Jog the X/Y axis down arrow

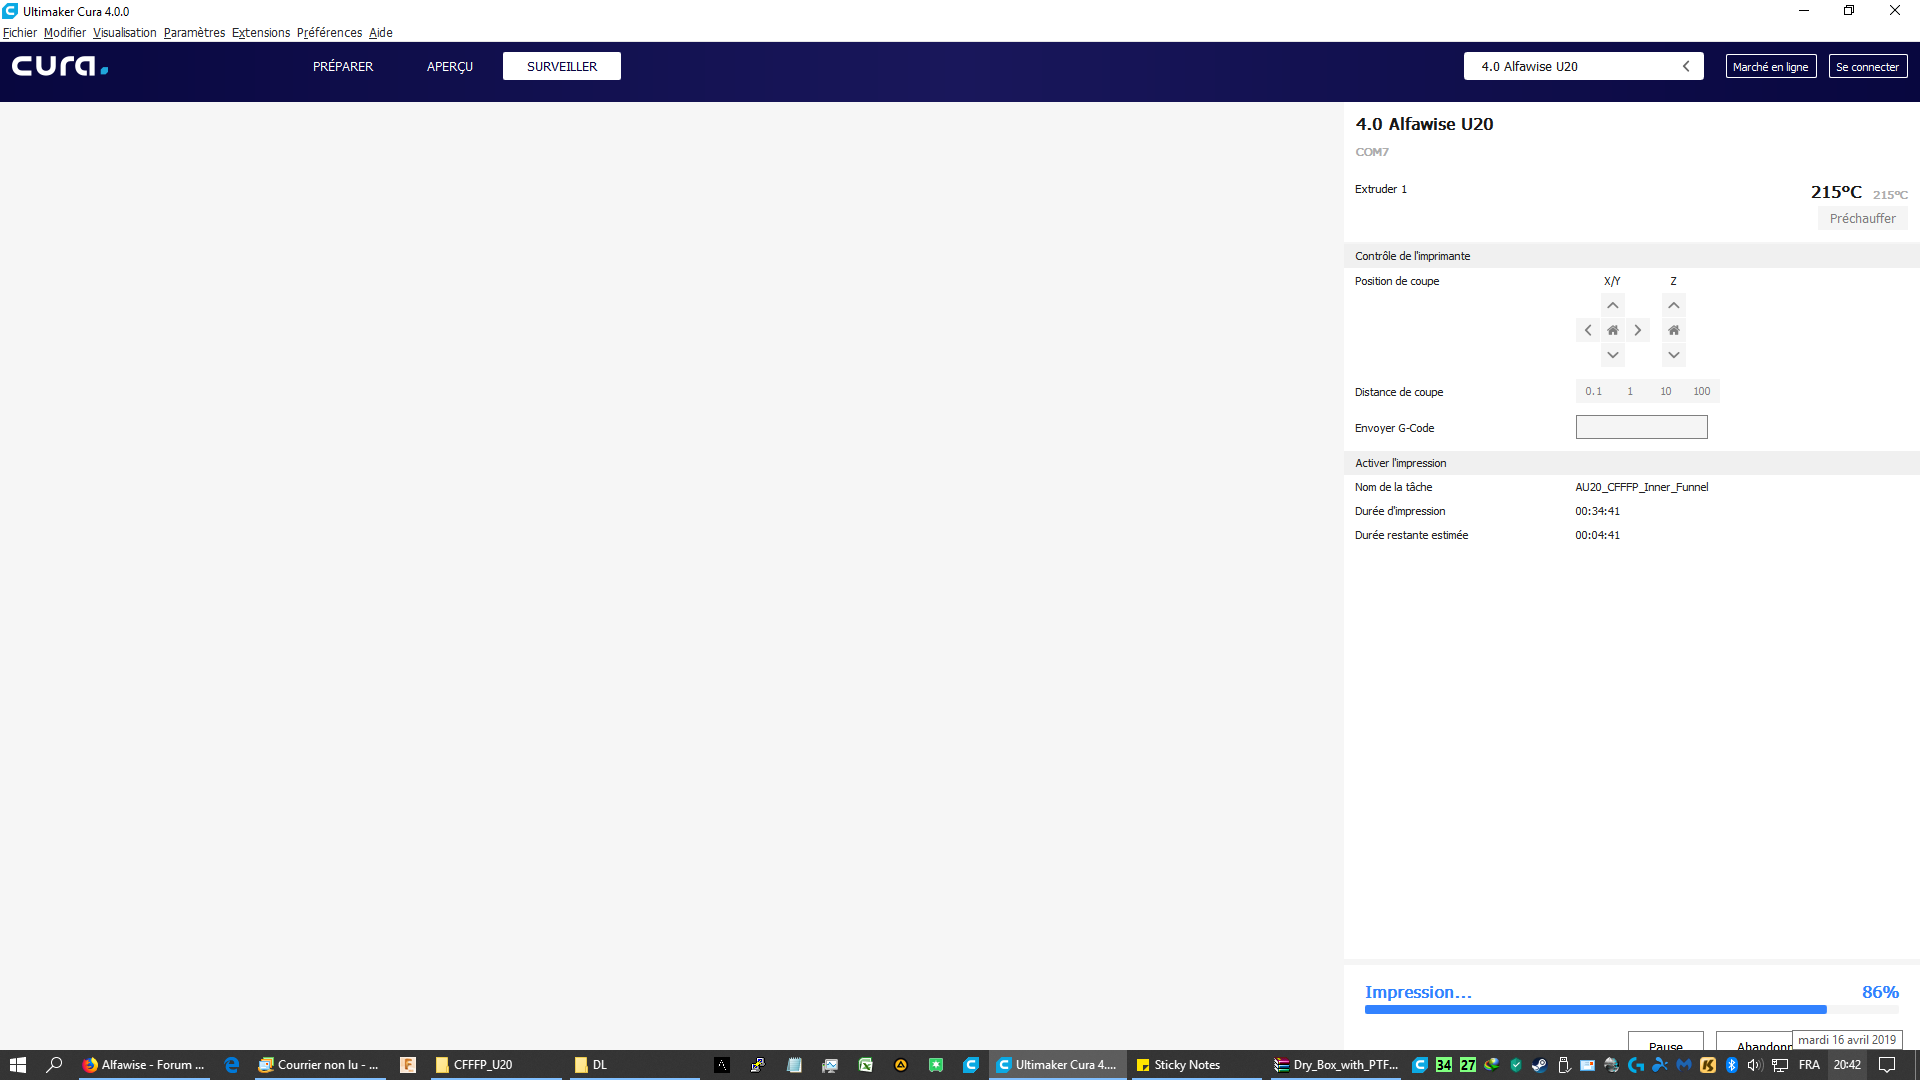pos(1612,355)
